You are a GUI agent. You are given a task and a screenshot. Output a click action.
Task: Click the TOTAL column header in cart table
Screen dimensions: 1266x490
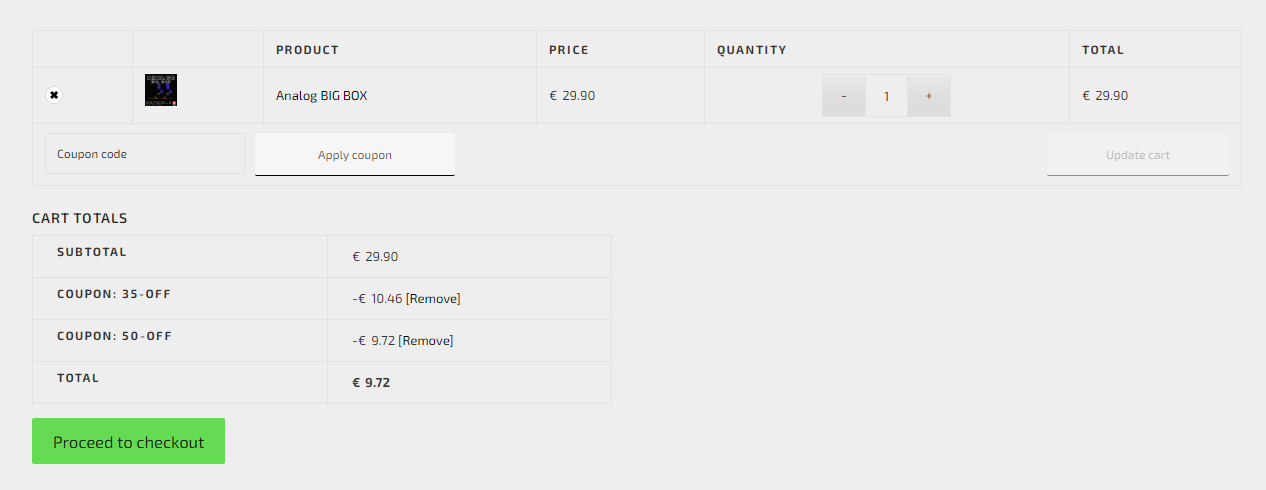[x=1103, y=50]
